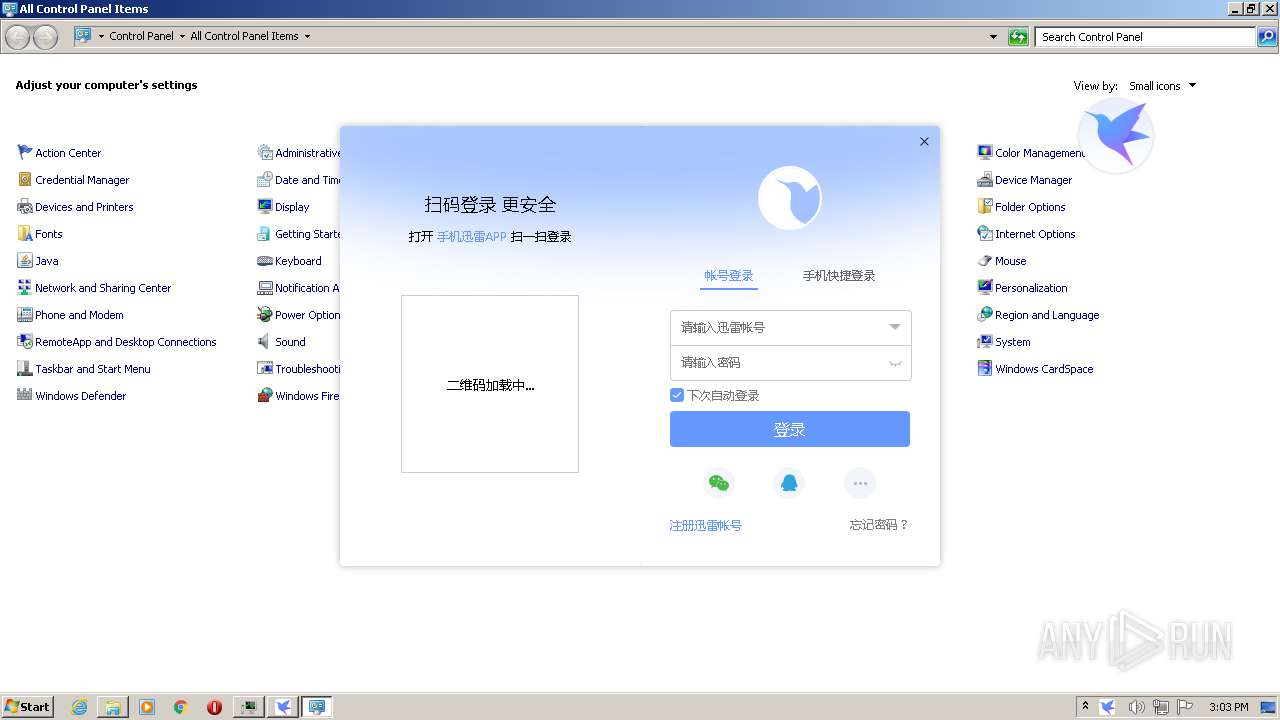Click the volume speaker tray icon
The width and height of the screenshot is (1280, 720).
(1136, 707)
